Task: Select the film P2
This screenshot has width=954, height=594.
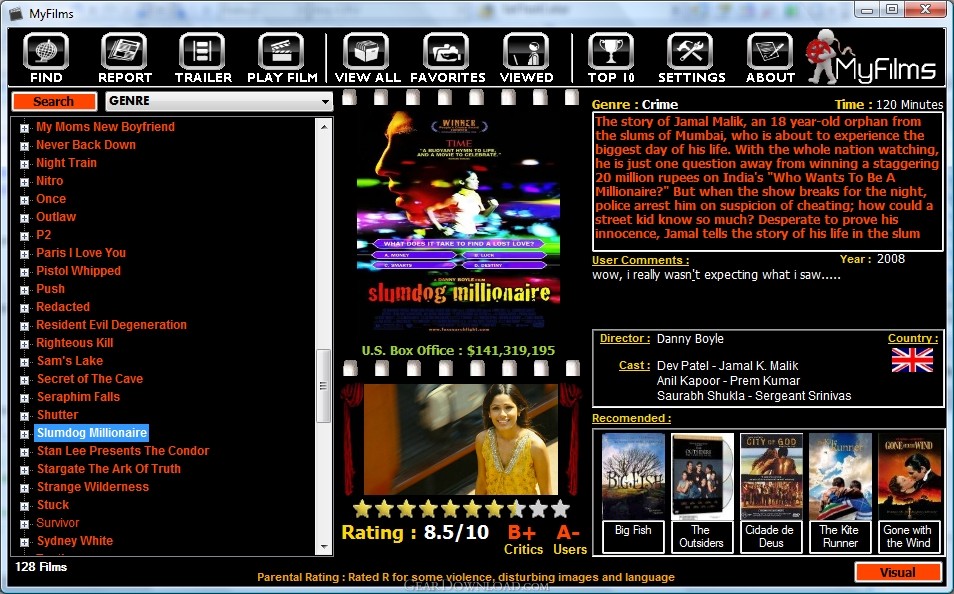Action: tap(43, 235)
